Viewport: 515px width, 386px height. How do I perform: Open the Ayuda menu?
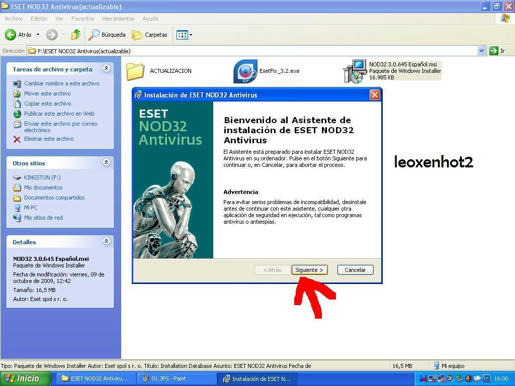(x=150, y=19)
